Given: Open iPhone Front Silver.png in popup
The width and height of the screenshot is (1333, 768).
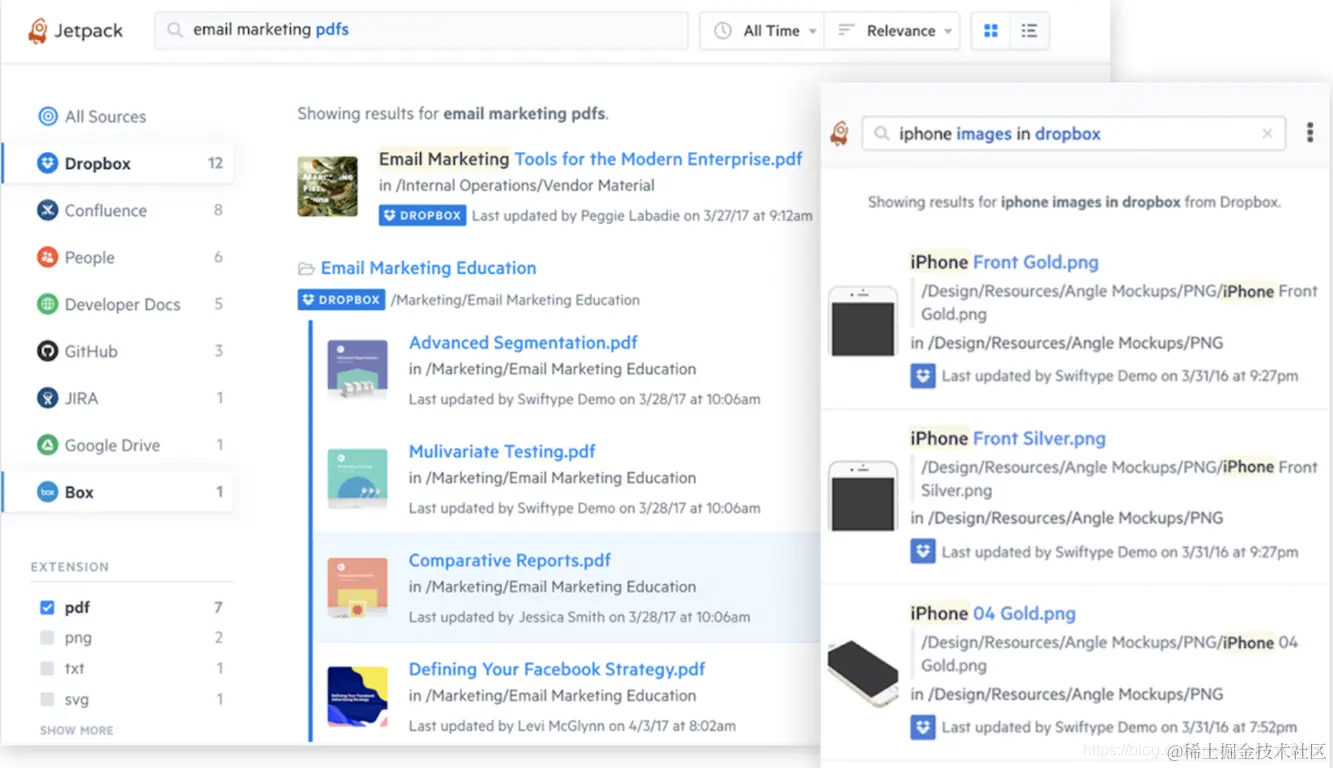Looking at the screenshot, I should (x=1008, y=438).
